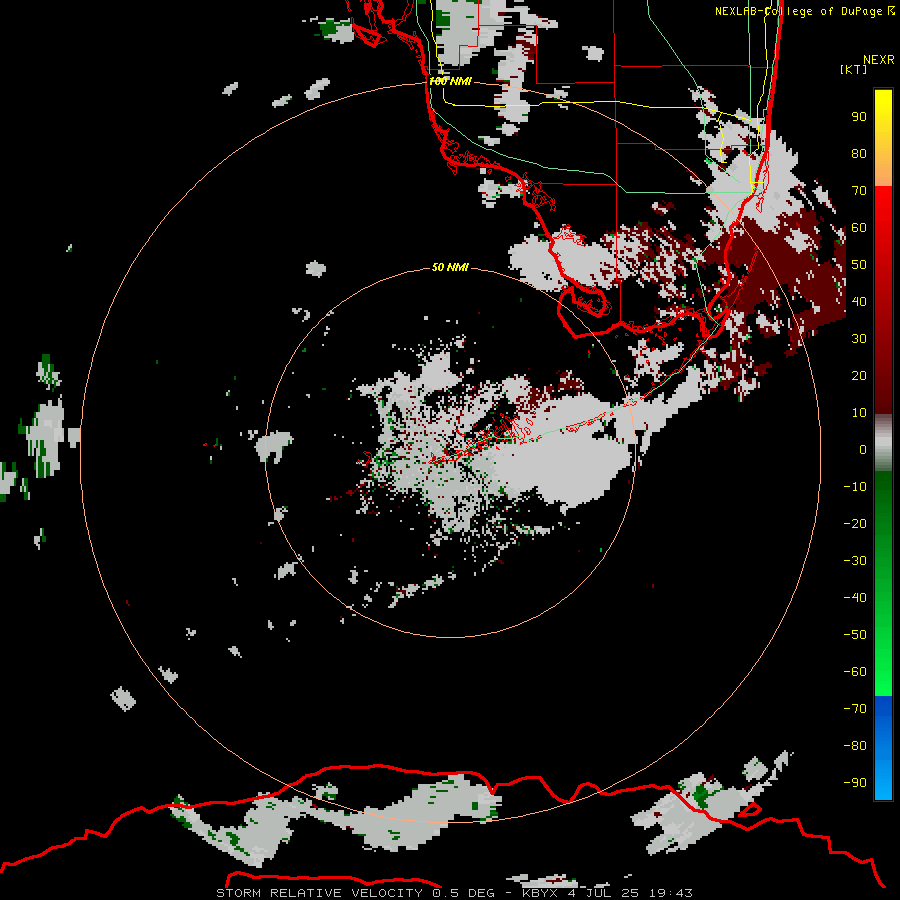
Task: Click the -20 scale label
Action: (x=855, y=524)
